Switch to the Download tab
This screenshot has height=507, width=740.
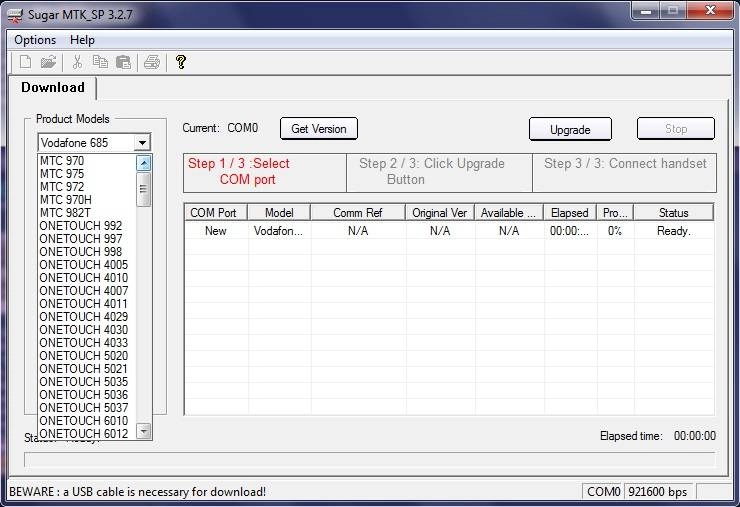coord(53,88)
